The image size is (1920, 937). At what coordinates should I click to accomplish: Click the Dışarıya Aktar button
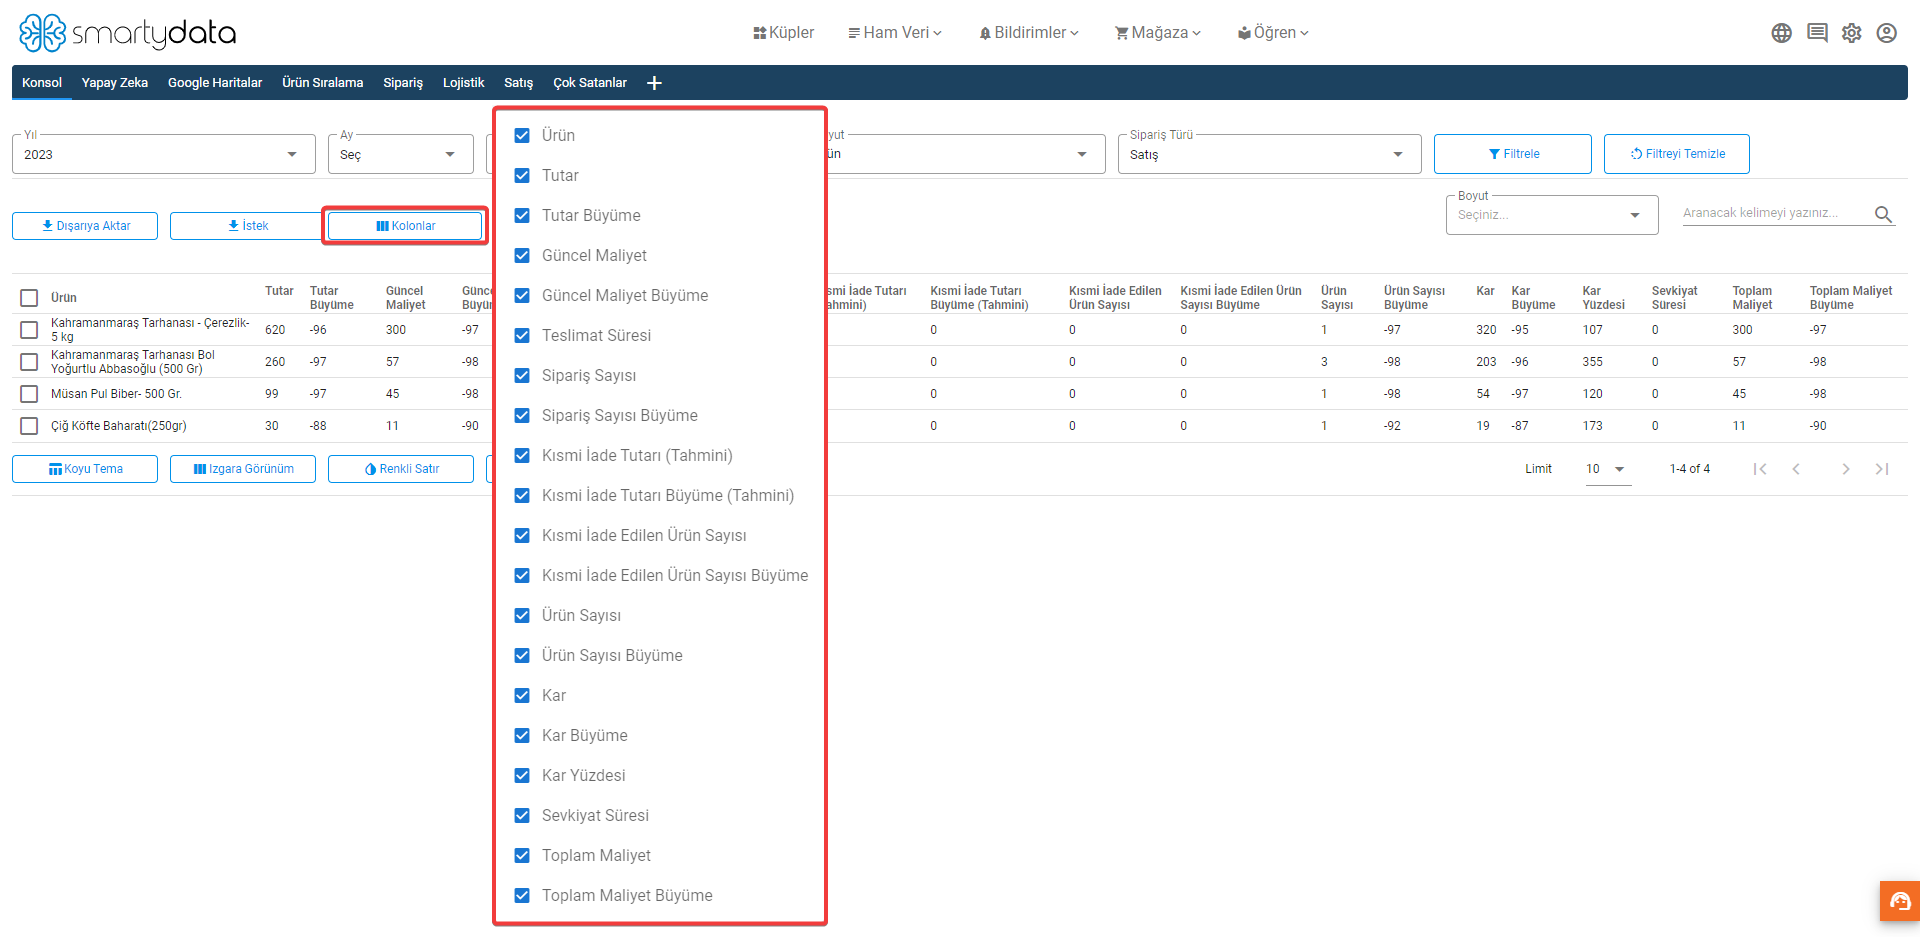(x=85, y=226)
